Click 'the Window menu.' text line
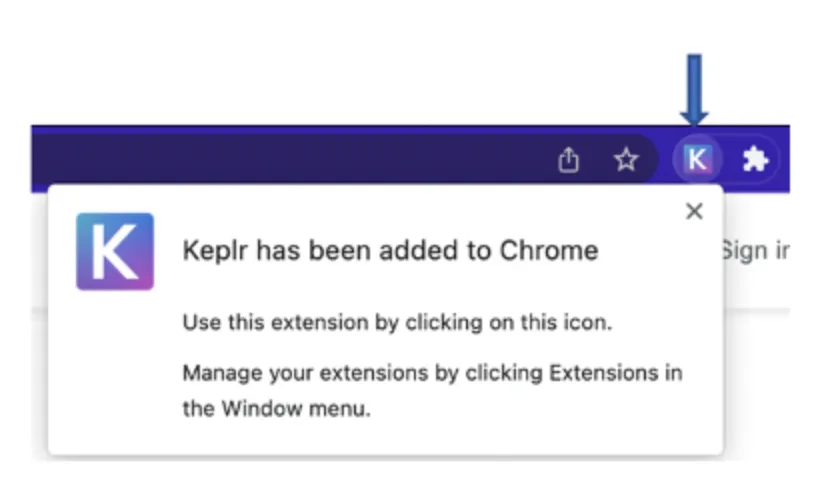The height and width of the screenshot is (486, 824). (276, 408)
